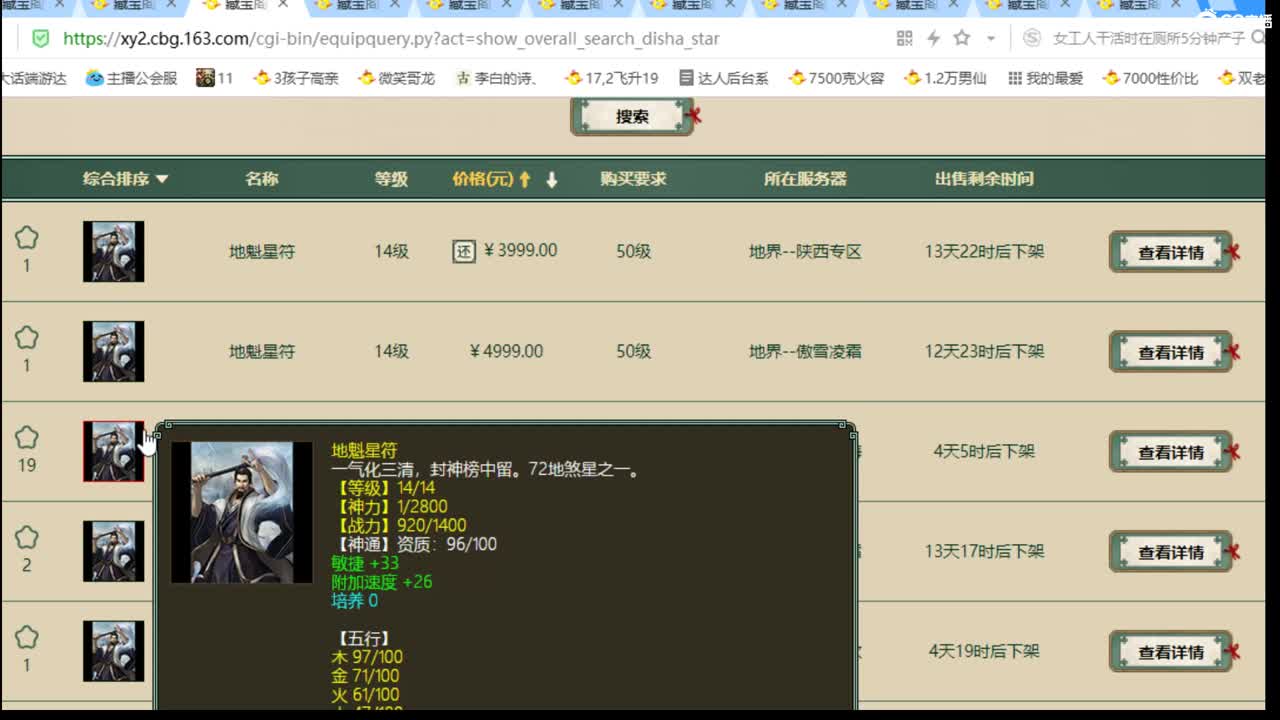The image size is (1280, 720).
Task: Open the red-bordered item thumbnail
Action: [x=113, y=451]
